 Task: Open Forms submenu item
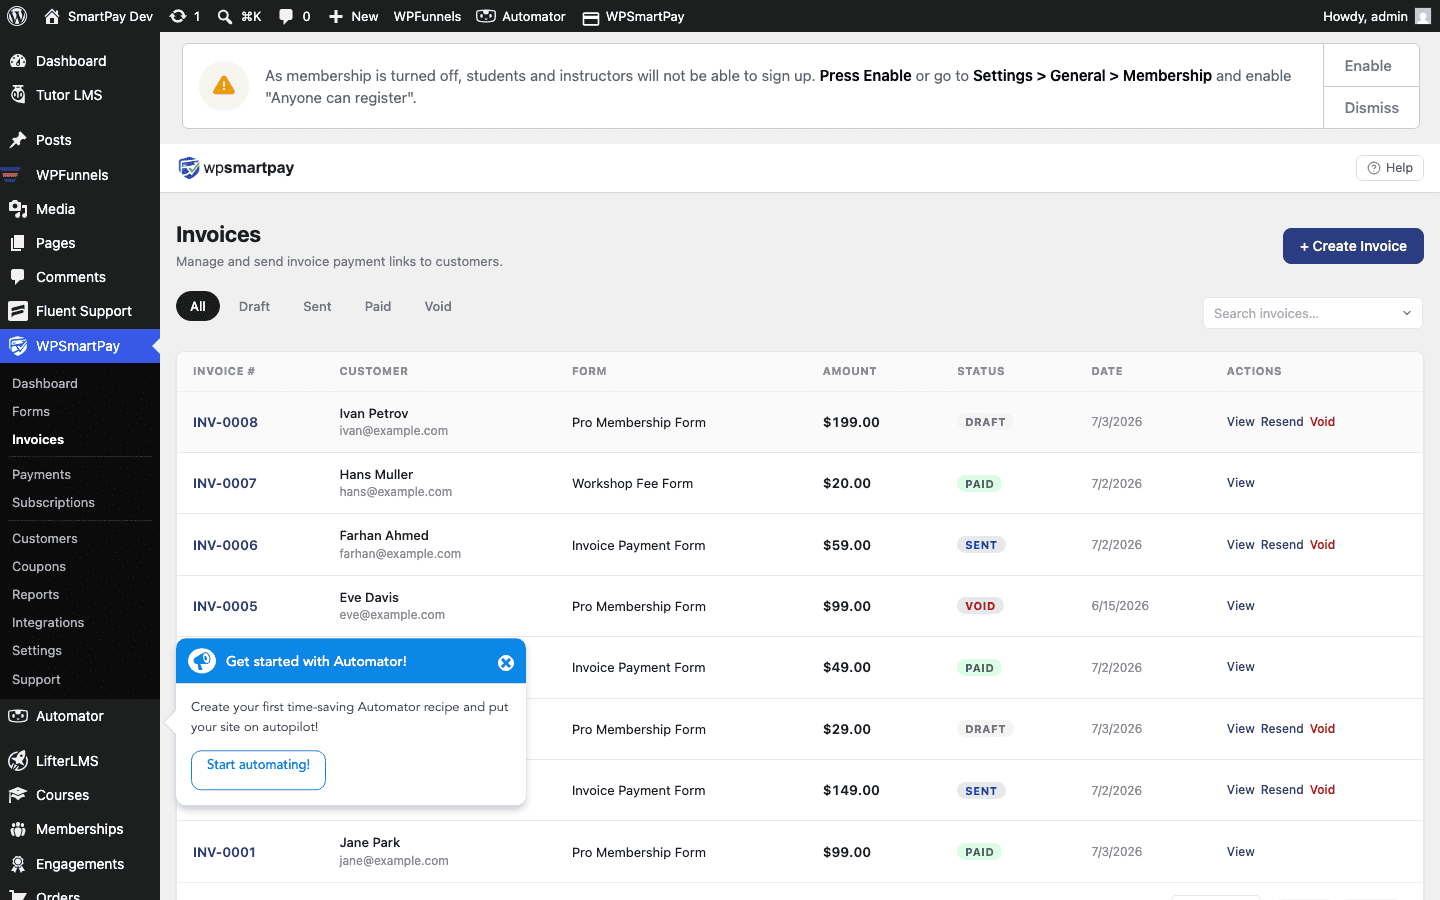(x=31, y=411)
